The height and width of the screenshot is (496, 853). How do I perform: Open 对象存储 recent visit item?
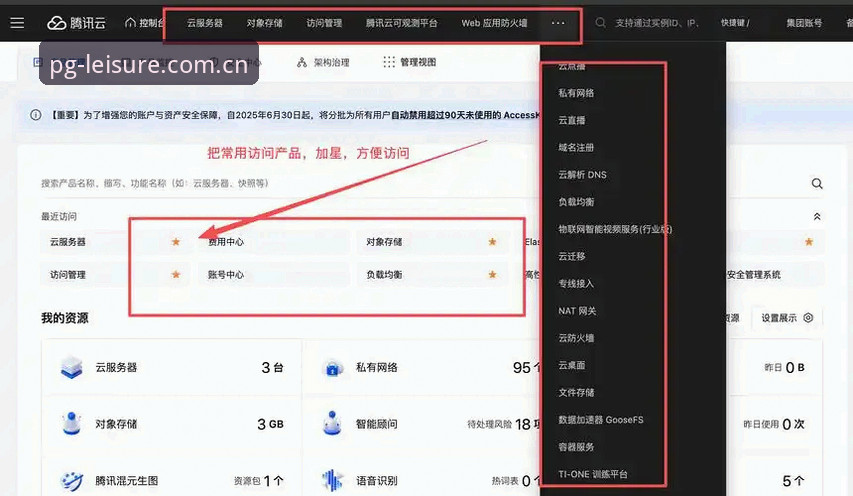point(432,241)
